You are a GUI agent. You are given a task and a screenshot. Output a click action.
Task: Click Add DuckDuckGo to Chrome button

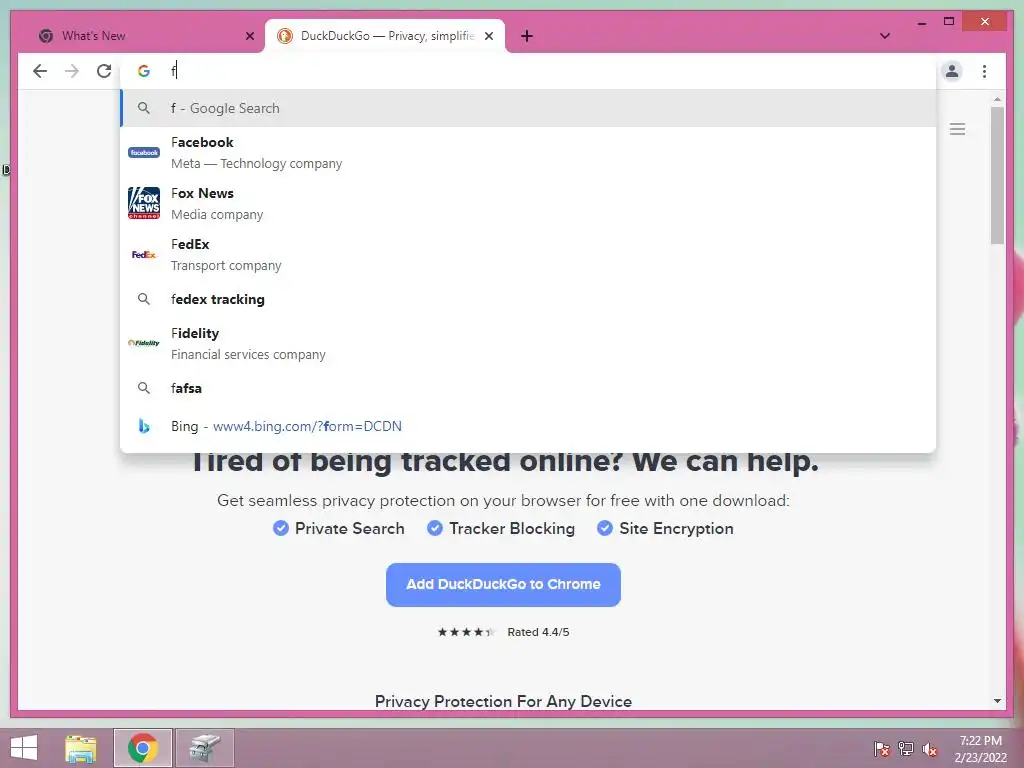click(504, 584)
